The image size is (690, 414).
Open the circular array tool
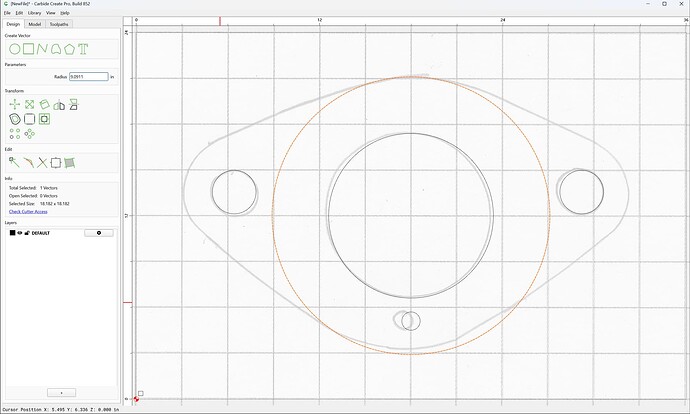pyautogui.click(x=29, y=134)
